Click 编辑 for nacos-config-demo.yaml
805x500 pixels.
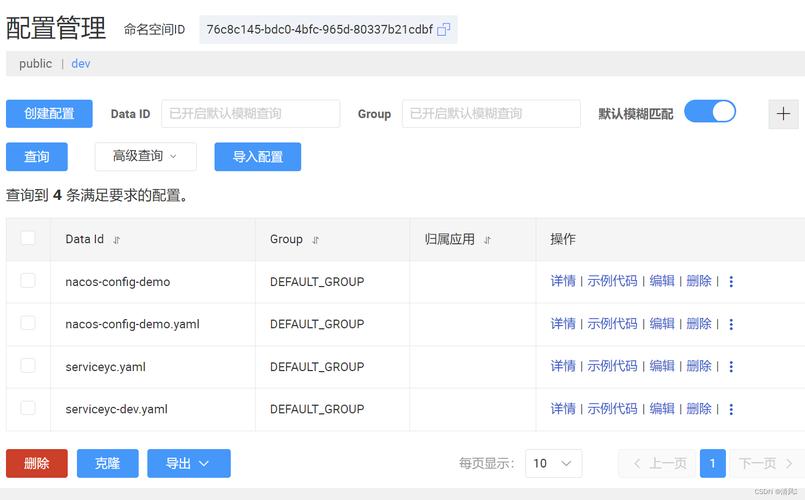click(662, 324)
